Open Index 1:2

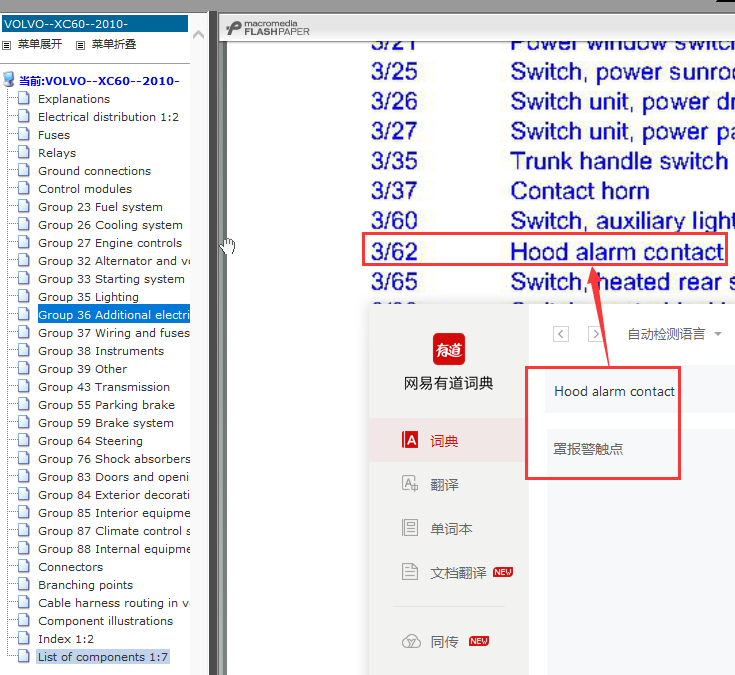(66, 639)
